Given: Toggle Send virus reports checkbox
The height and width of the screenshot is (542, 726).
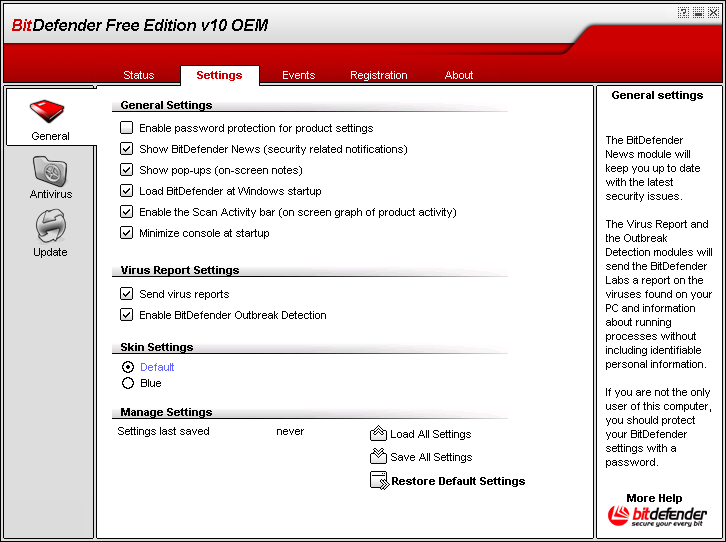Looking at the screenshot, I should pos(126,293).
